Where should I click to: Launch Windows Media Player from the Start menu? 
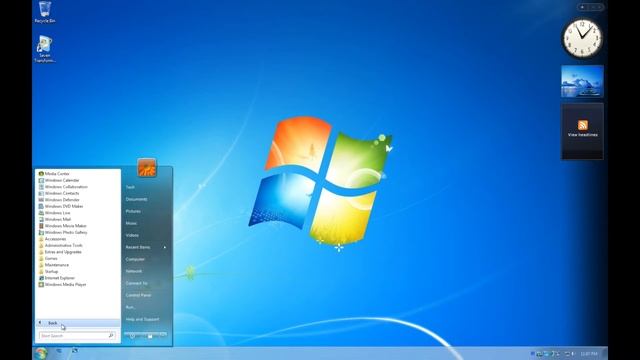62,284
